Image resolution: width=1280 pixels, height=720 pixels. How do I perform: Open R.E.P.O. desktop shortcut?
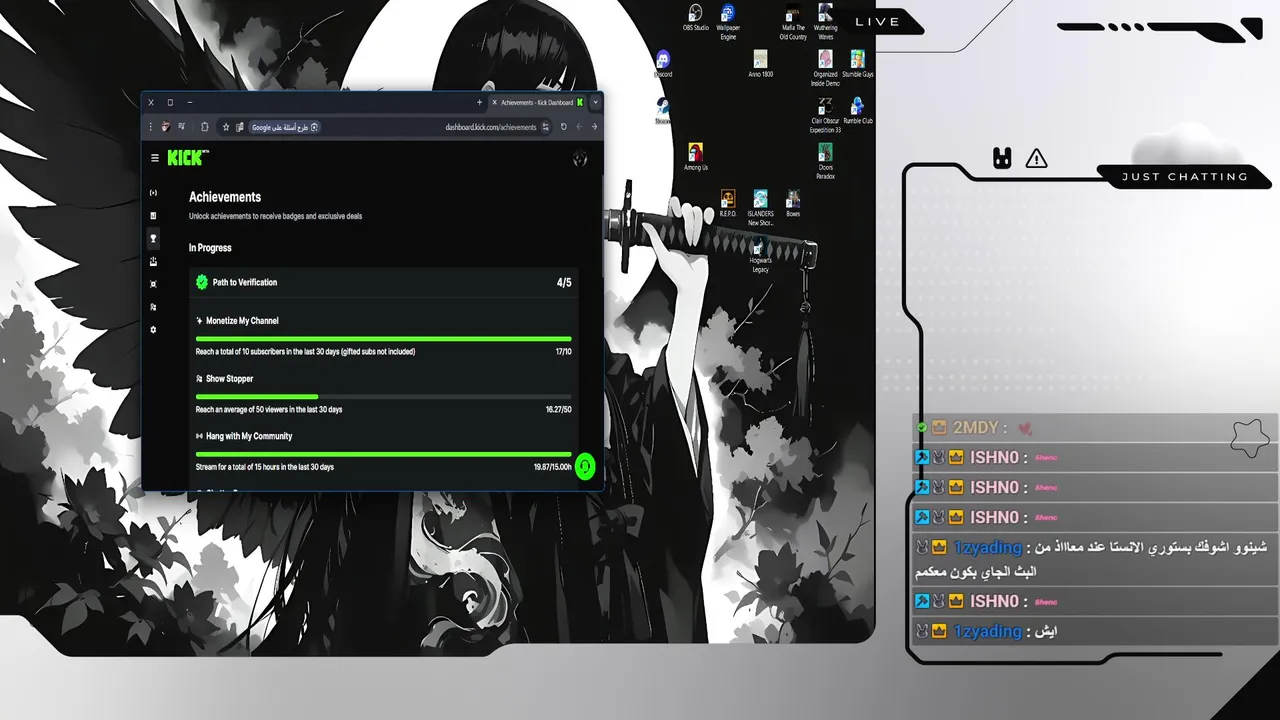[x=728, y=203]
